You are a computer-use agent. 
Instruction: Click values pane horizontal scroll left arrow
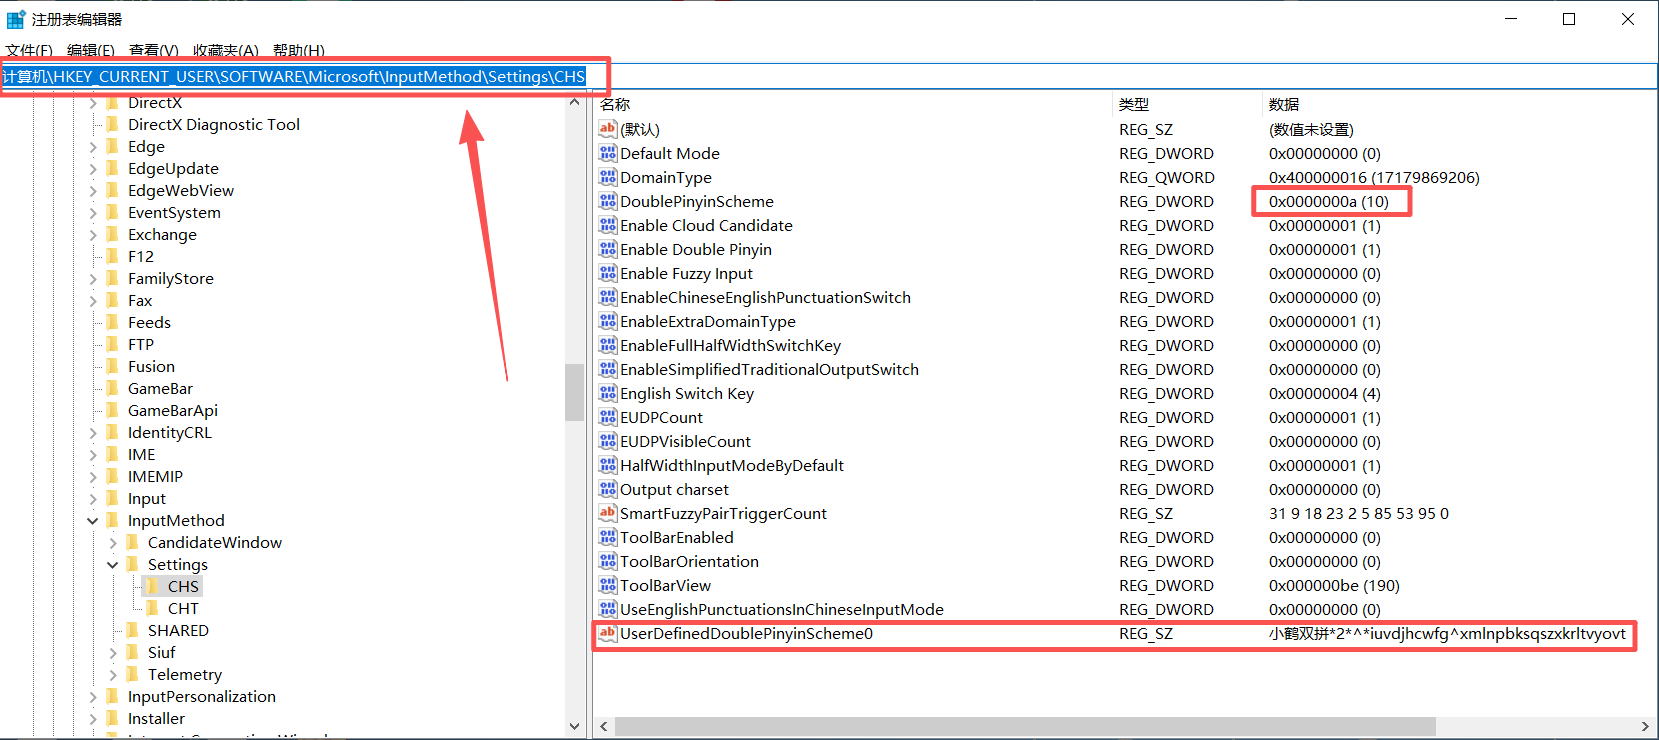603,726
